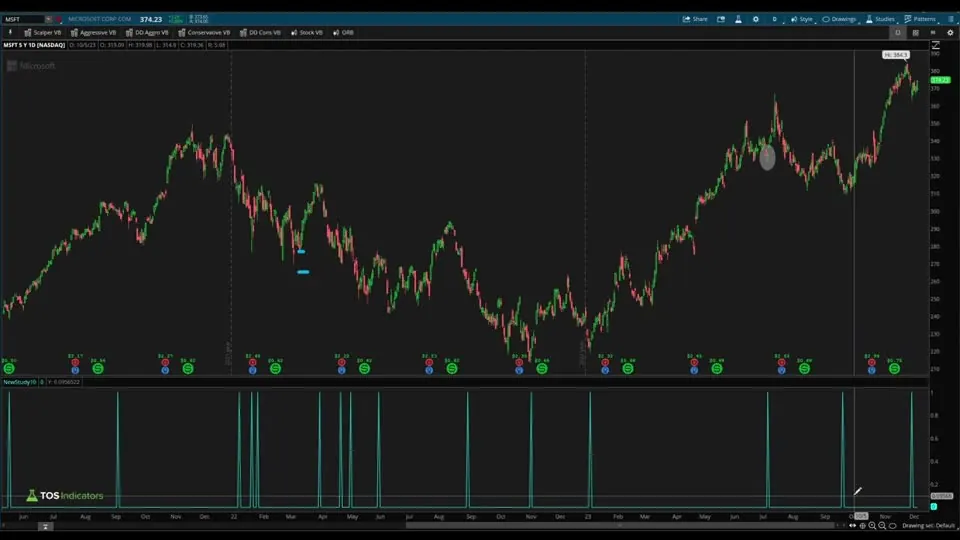Select the lower blue dash drawing near March
This screenshot has height=540, width=960.
[303, 272]
